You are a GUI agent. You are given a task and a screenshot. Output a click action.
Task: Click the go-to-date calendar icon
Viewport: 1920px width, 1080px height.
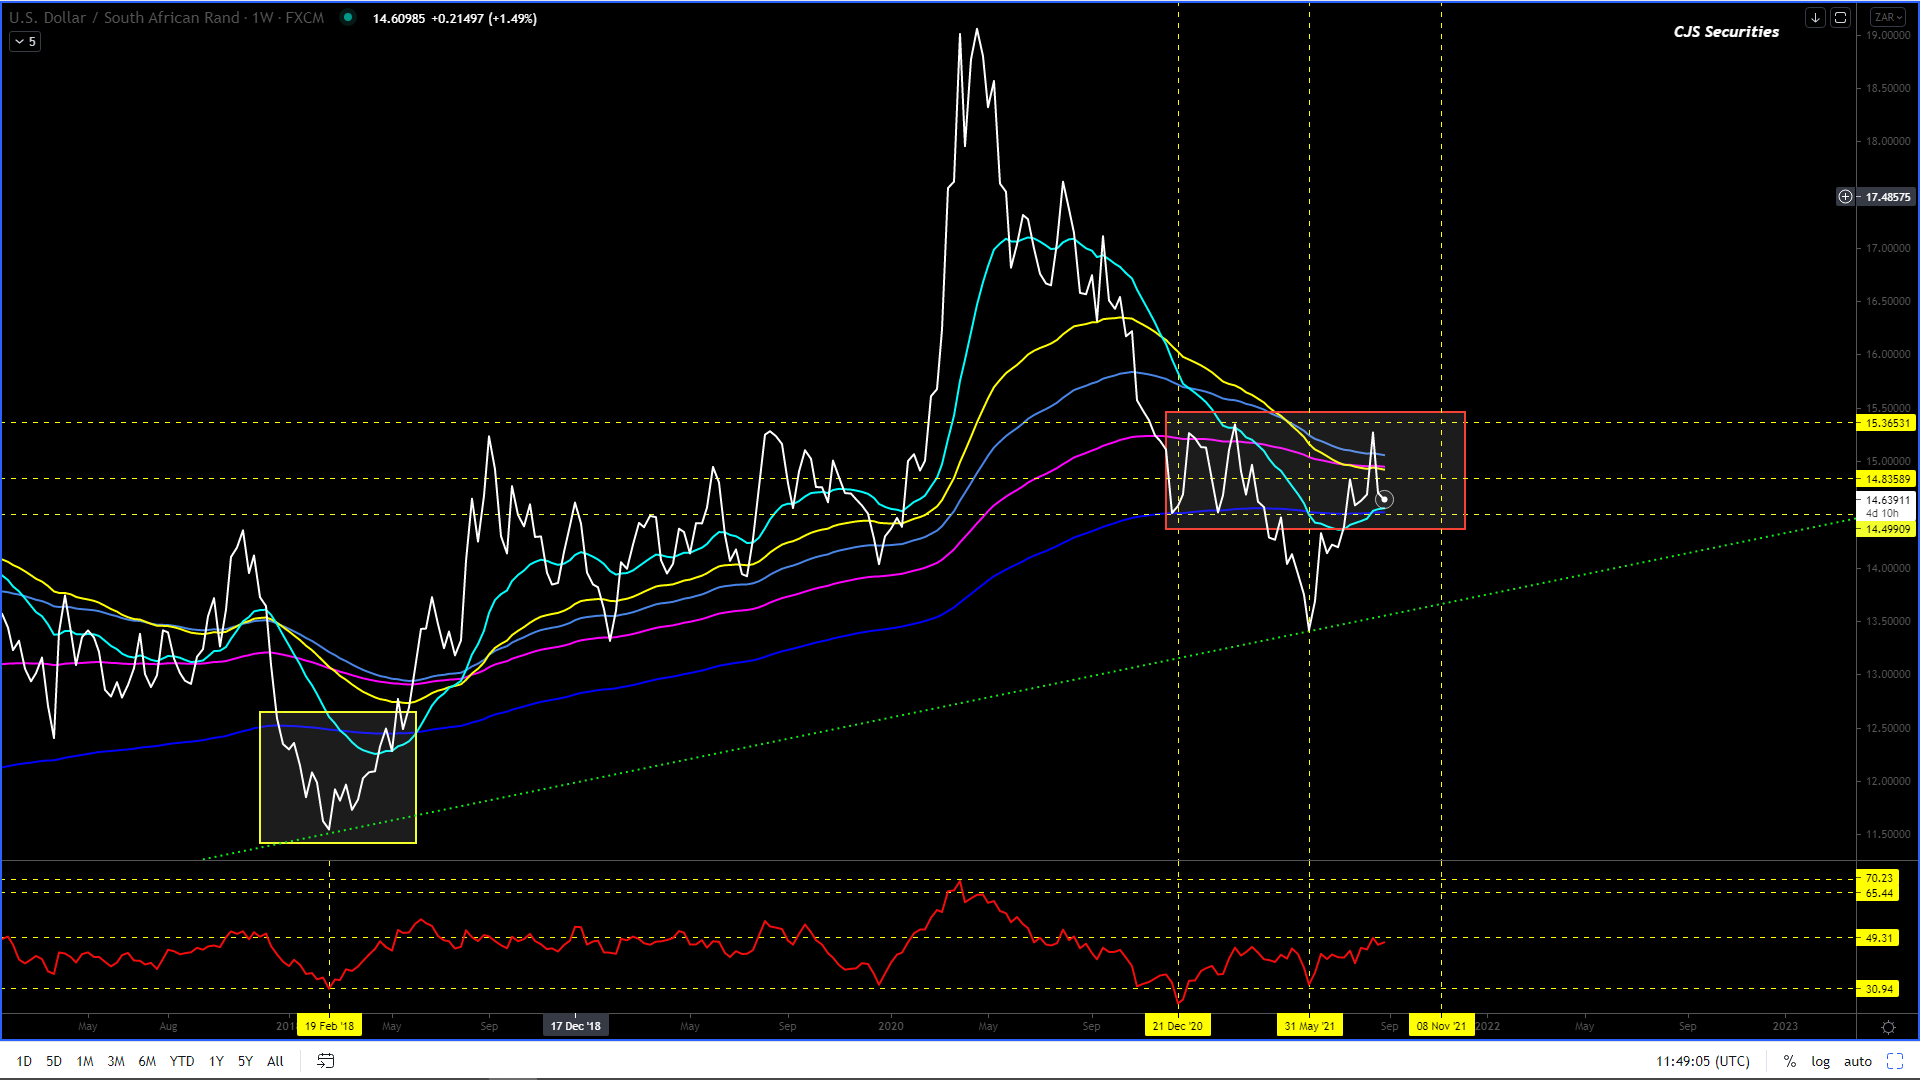click(x=325, y=1061)
